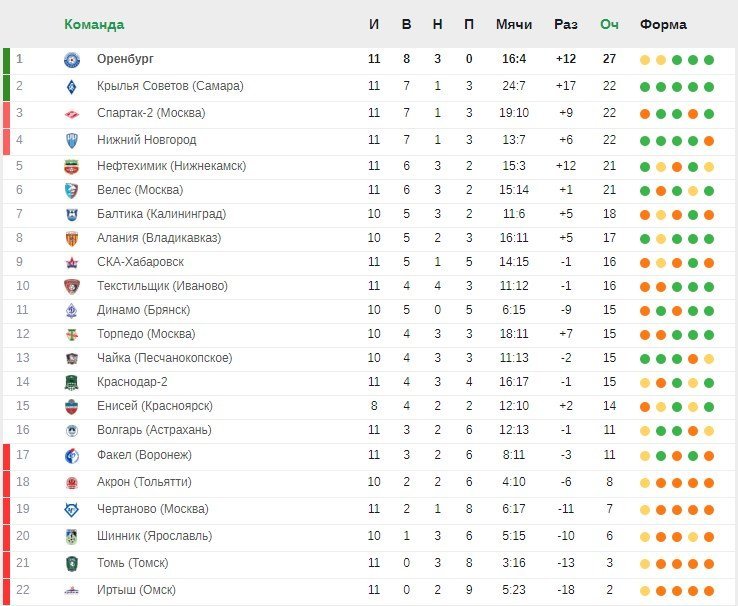This screenshot has width=738, height=606.
Task: Sort table by the Оч points column
Action: pyautogui.click(x=609, y=24)
